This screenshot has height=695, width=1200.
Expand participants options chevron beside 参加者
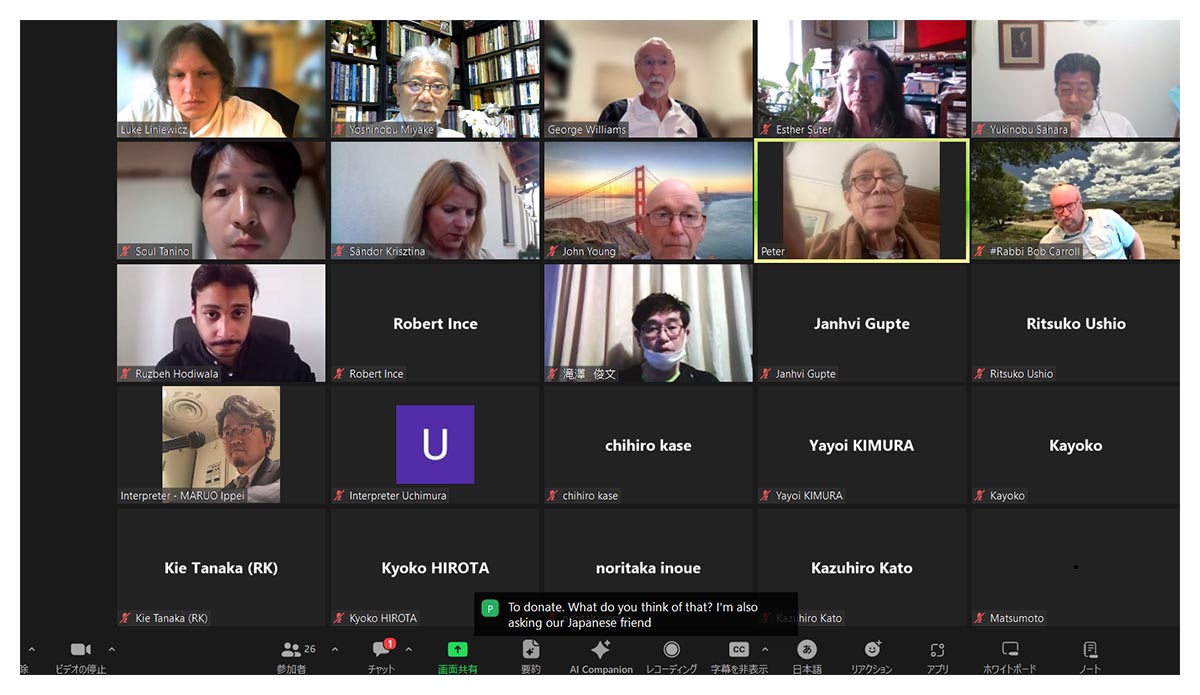click(334, 650)
